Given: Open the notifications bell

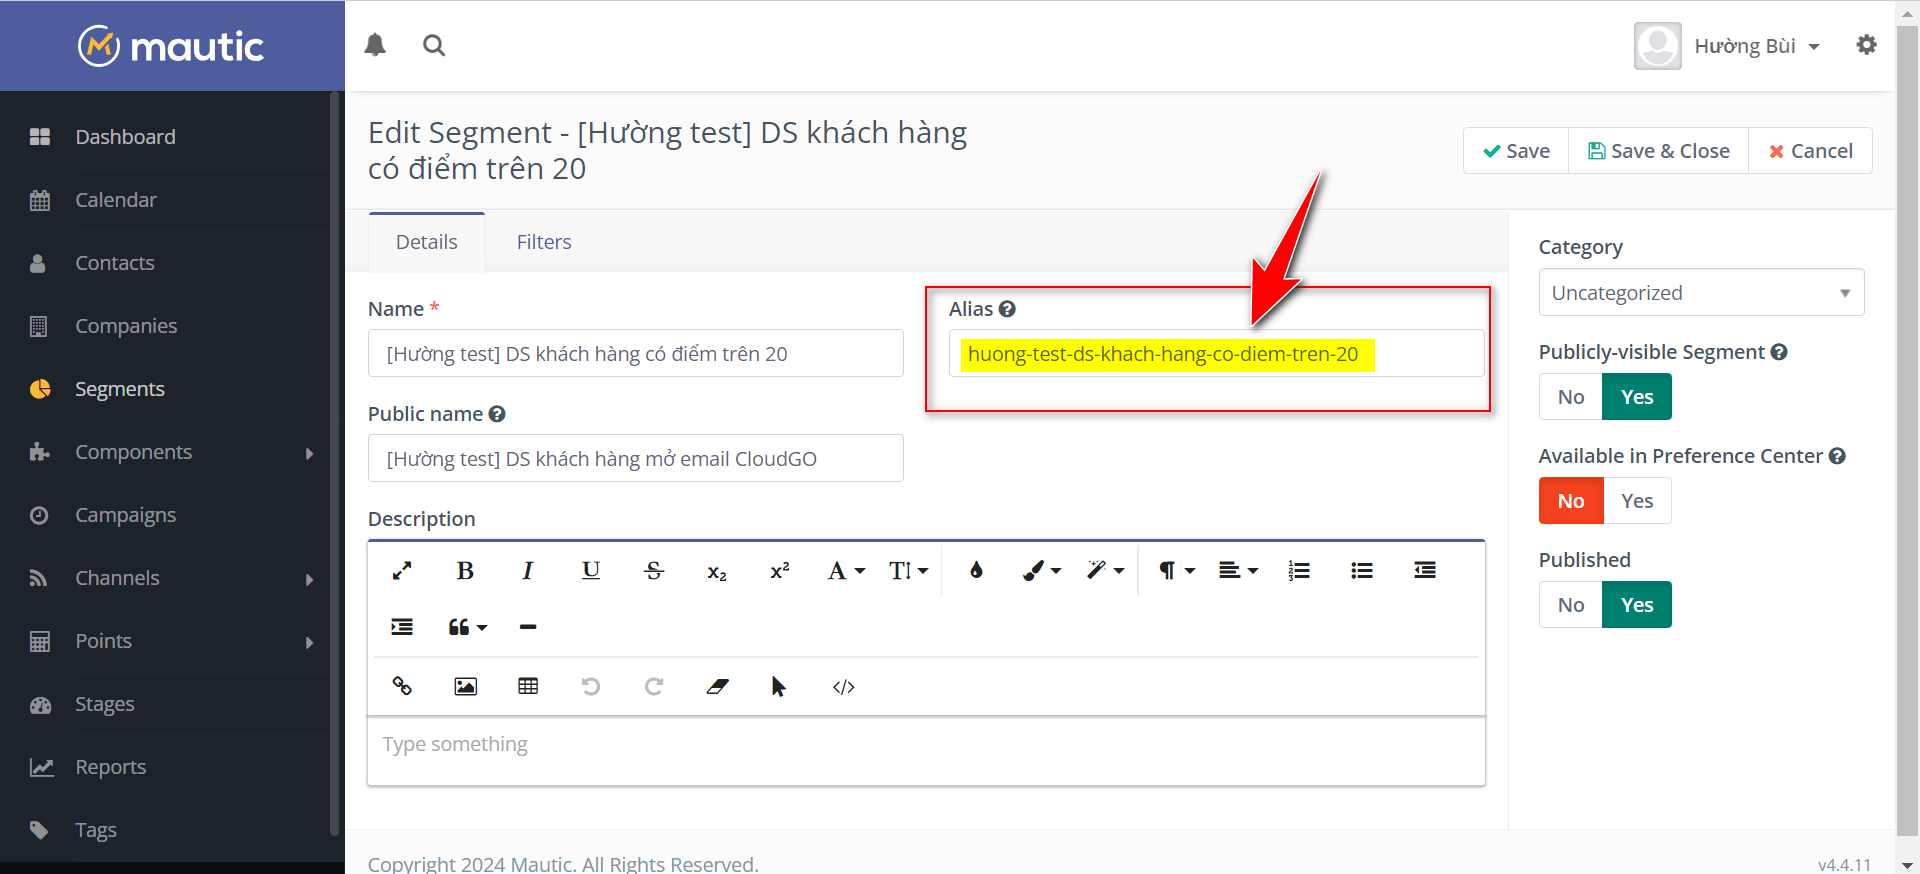Looking at the screenshot, I should [375, 45].
